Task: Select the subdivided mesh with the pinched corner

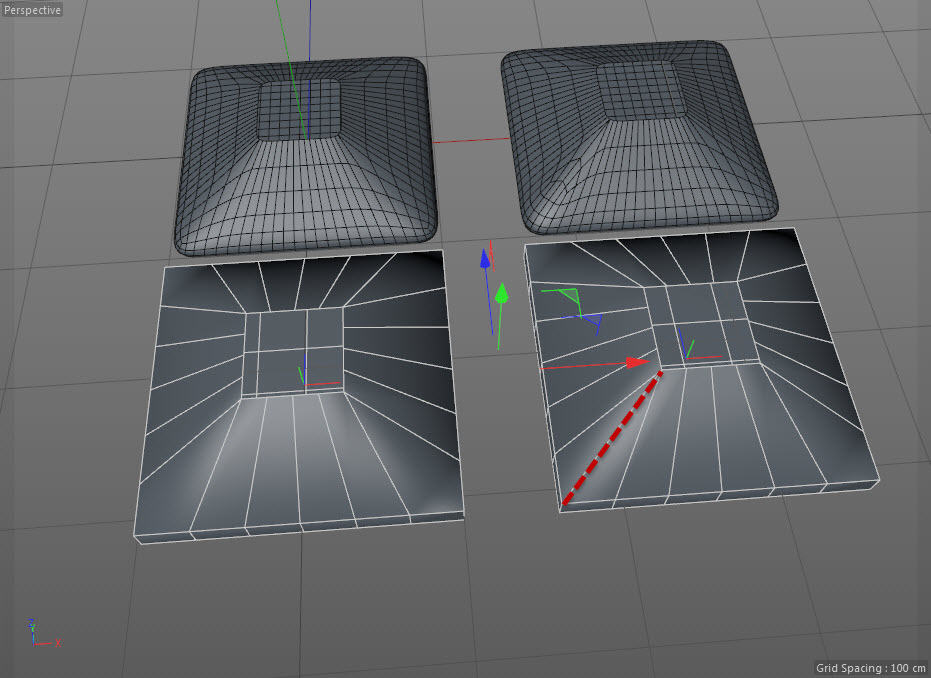Action: click(639, 137)
